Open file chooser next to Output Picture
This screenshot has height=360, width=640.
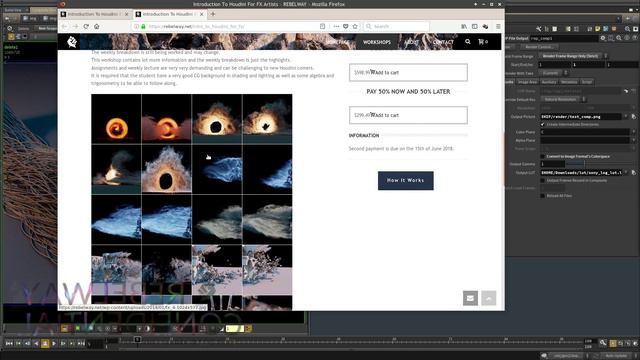[x=633, y=116]
